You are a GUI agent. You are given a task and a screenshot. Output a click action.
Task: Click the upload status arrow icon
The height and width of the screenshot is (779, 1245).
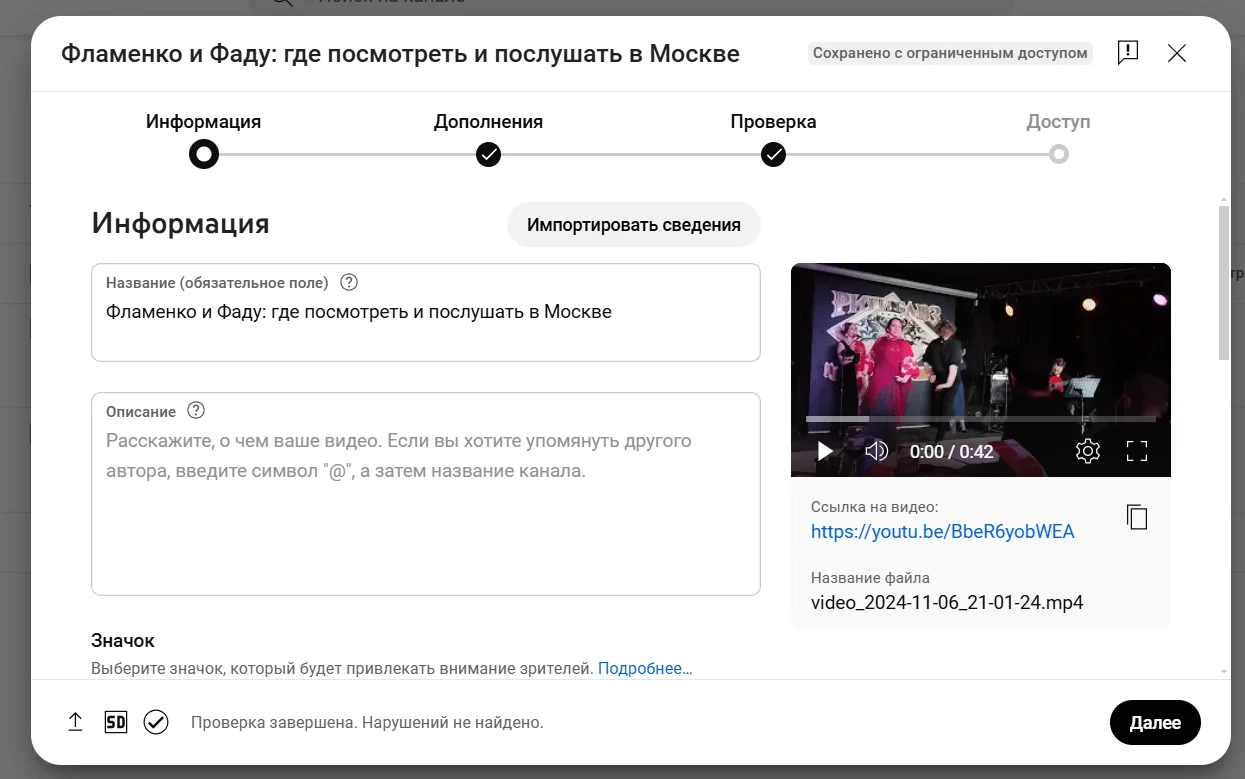pyautogui.click(x=75, y=722)
